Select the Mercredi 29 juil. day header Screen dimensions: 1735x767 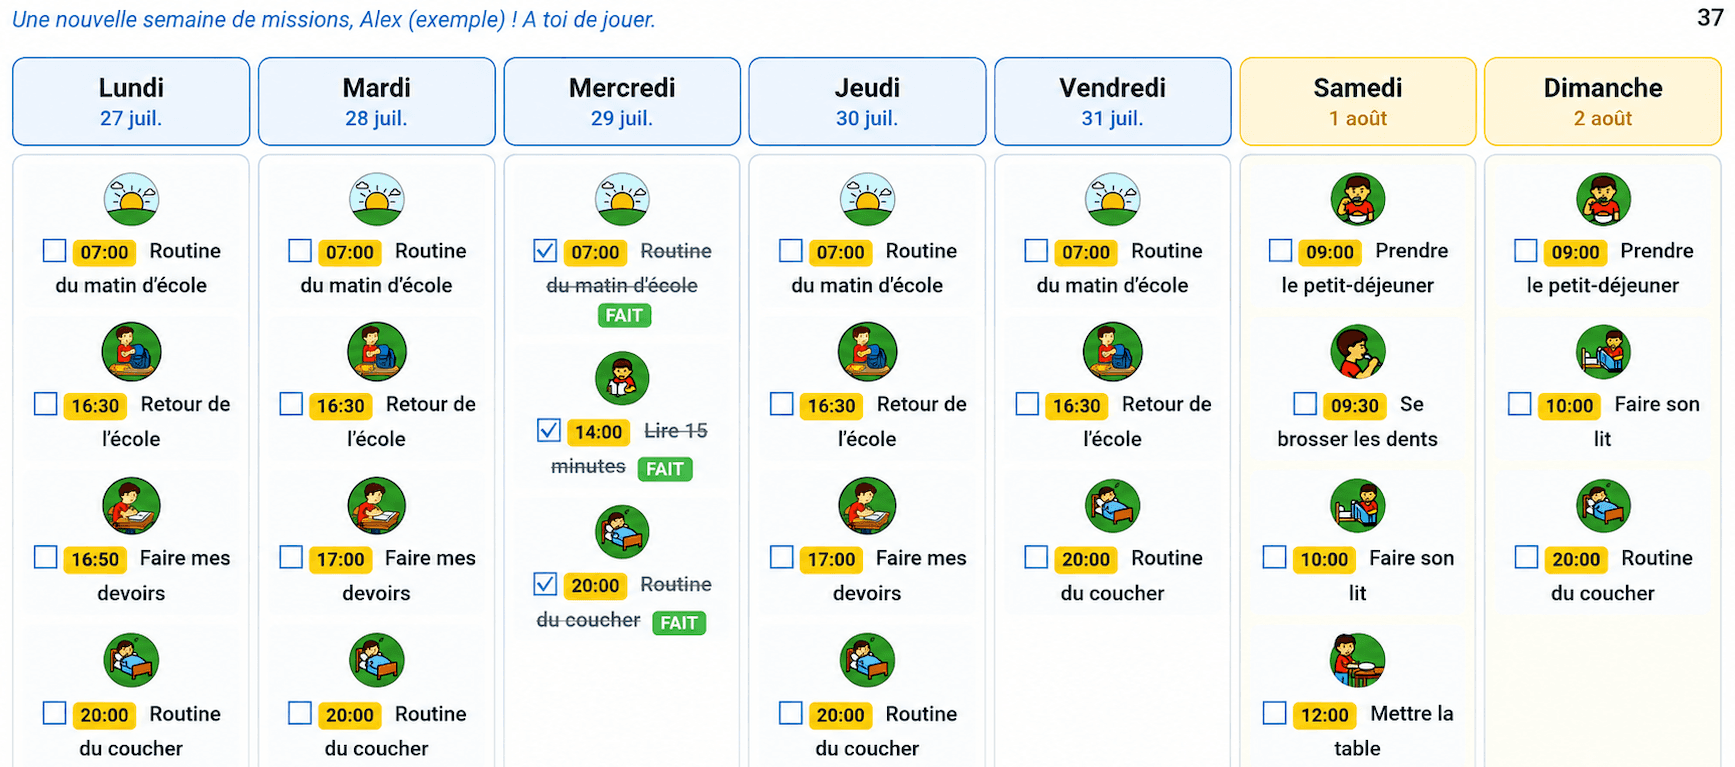[x=622, y=101]
